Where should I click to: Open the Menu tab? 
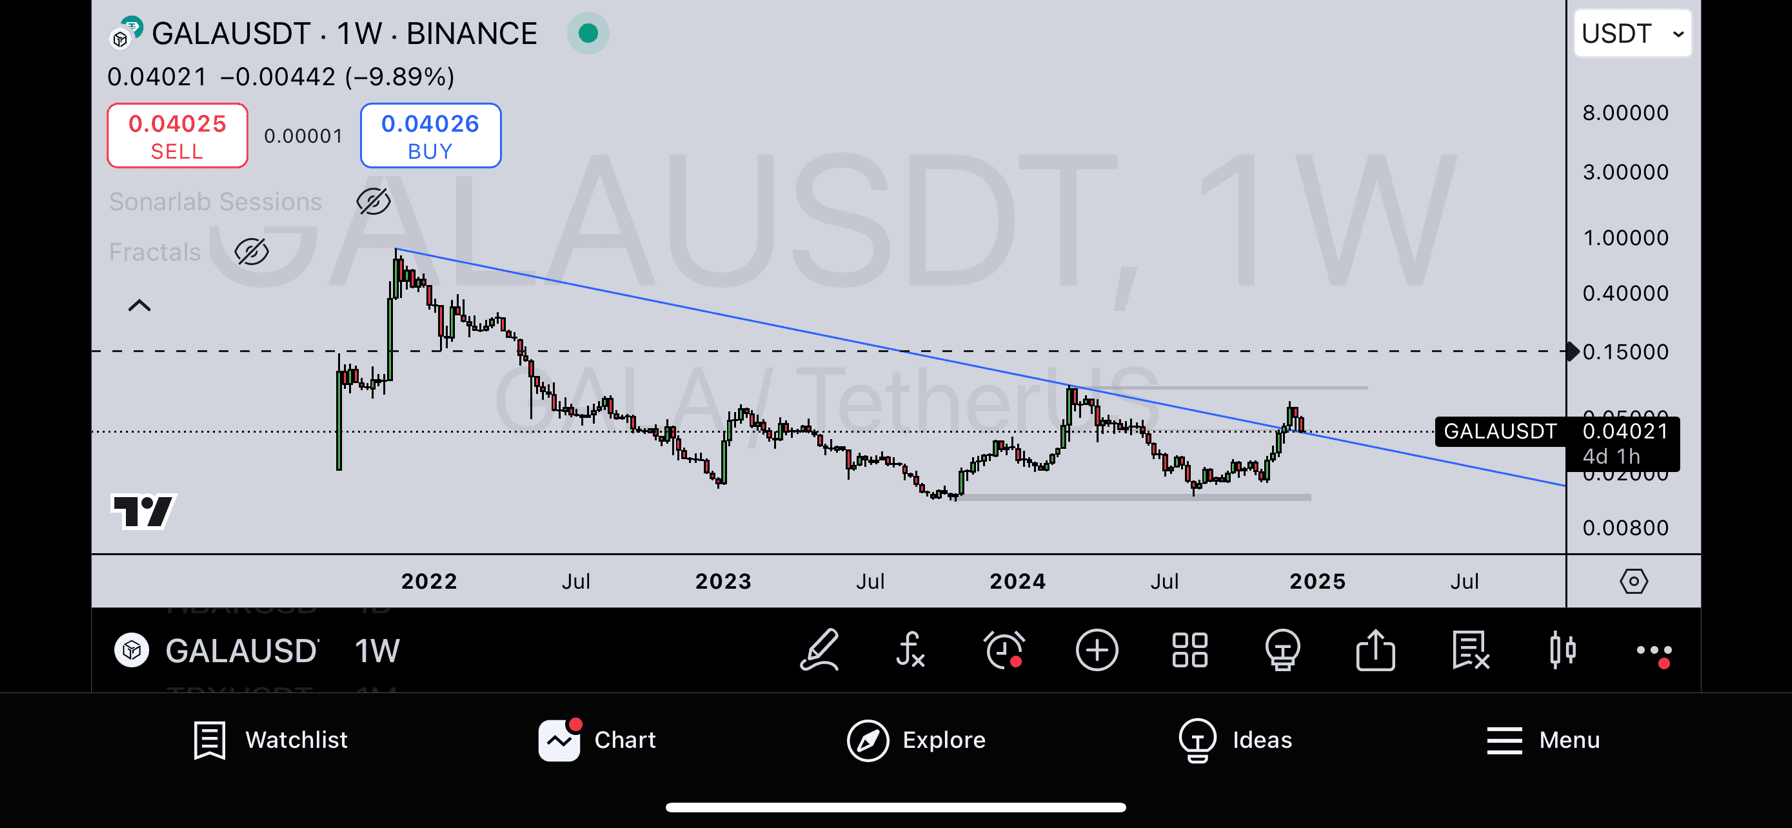pos(1543,740)
